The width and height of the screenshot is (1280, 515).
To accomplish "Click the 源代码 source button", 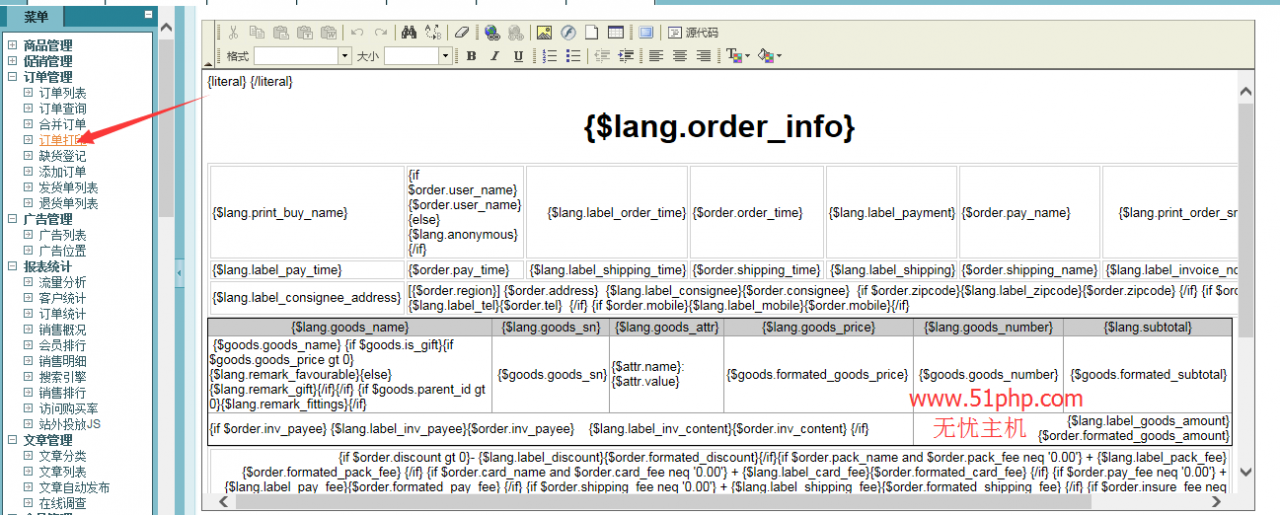I will click(692, 32).
